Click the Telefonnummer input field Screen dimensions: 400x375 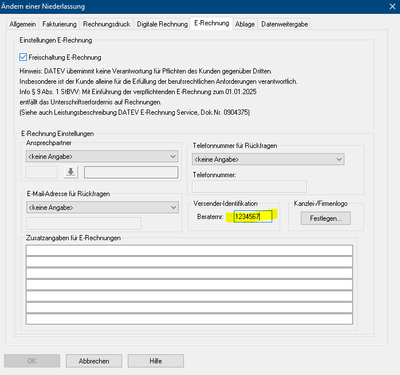[x=249, y=187]
